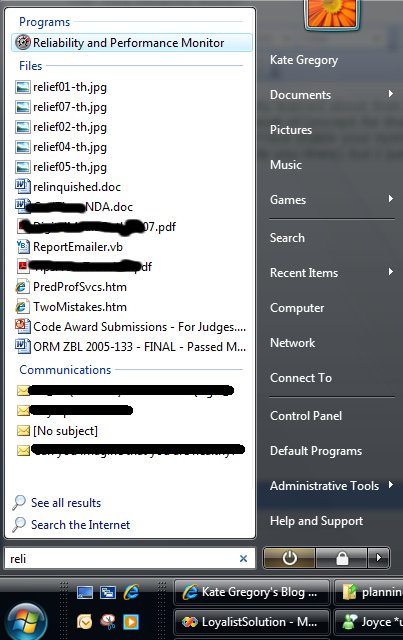Screen dimensions: 403x640
Task: Click See all results link
Action: pos(66,503)
